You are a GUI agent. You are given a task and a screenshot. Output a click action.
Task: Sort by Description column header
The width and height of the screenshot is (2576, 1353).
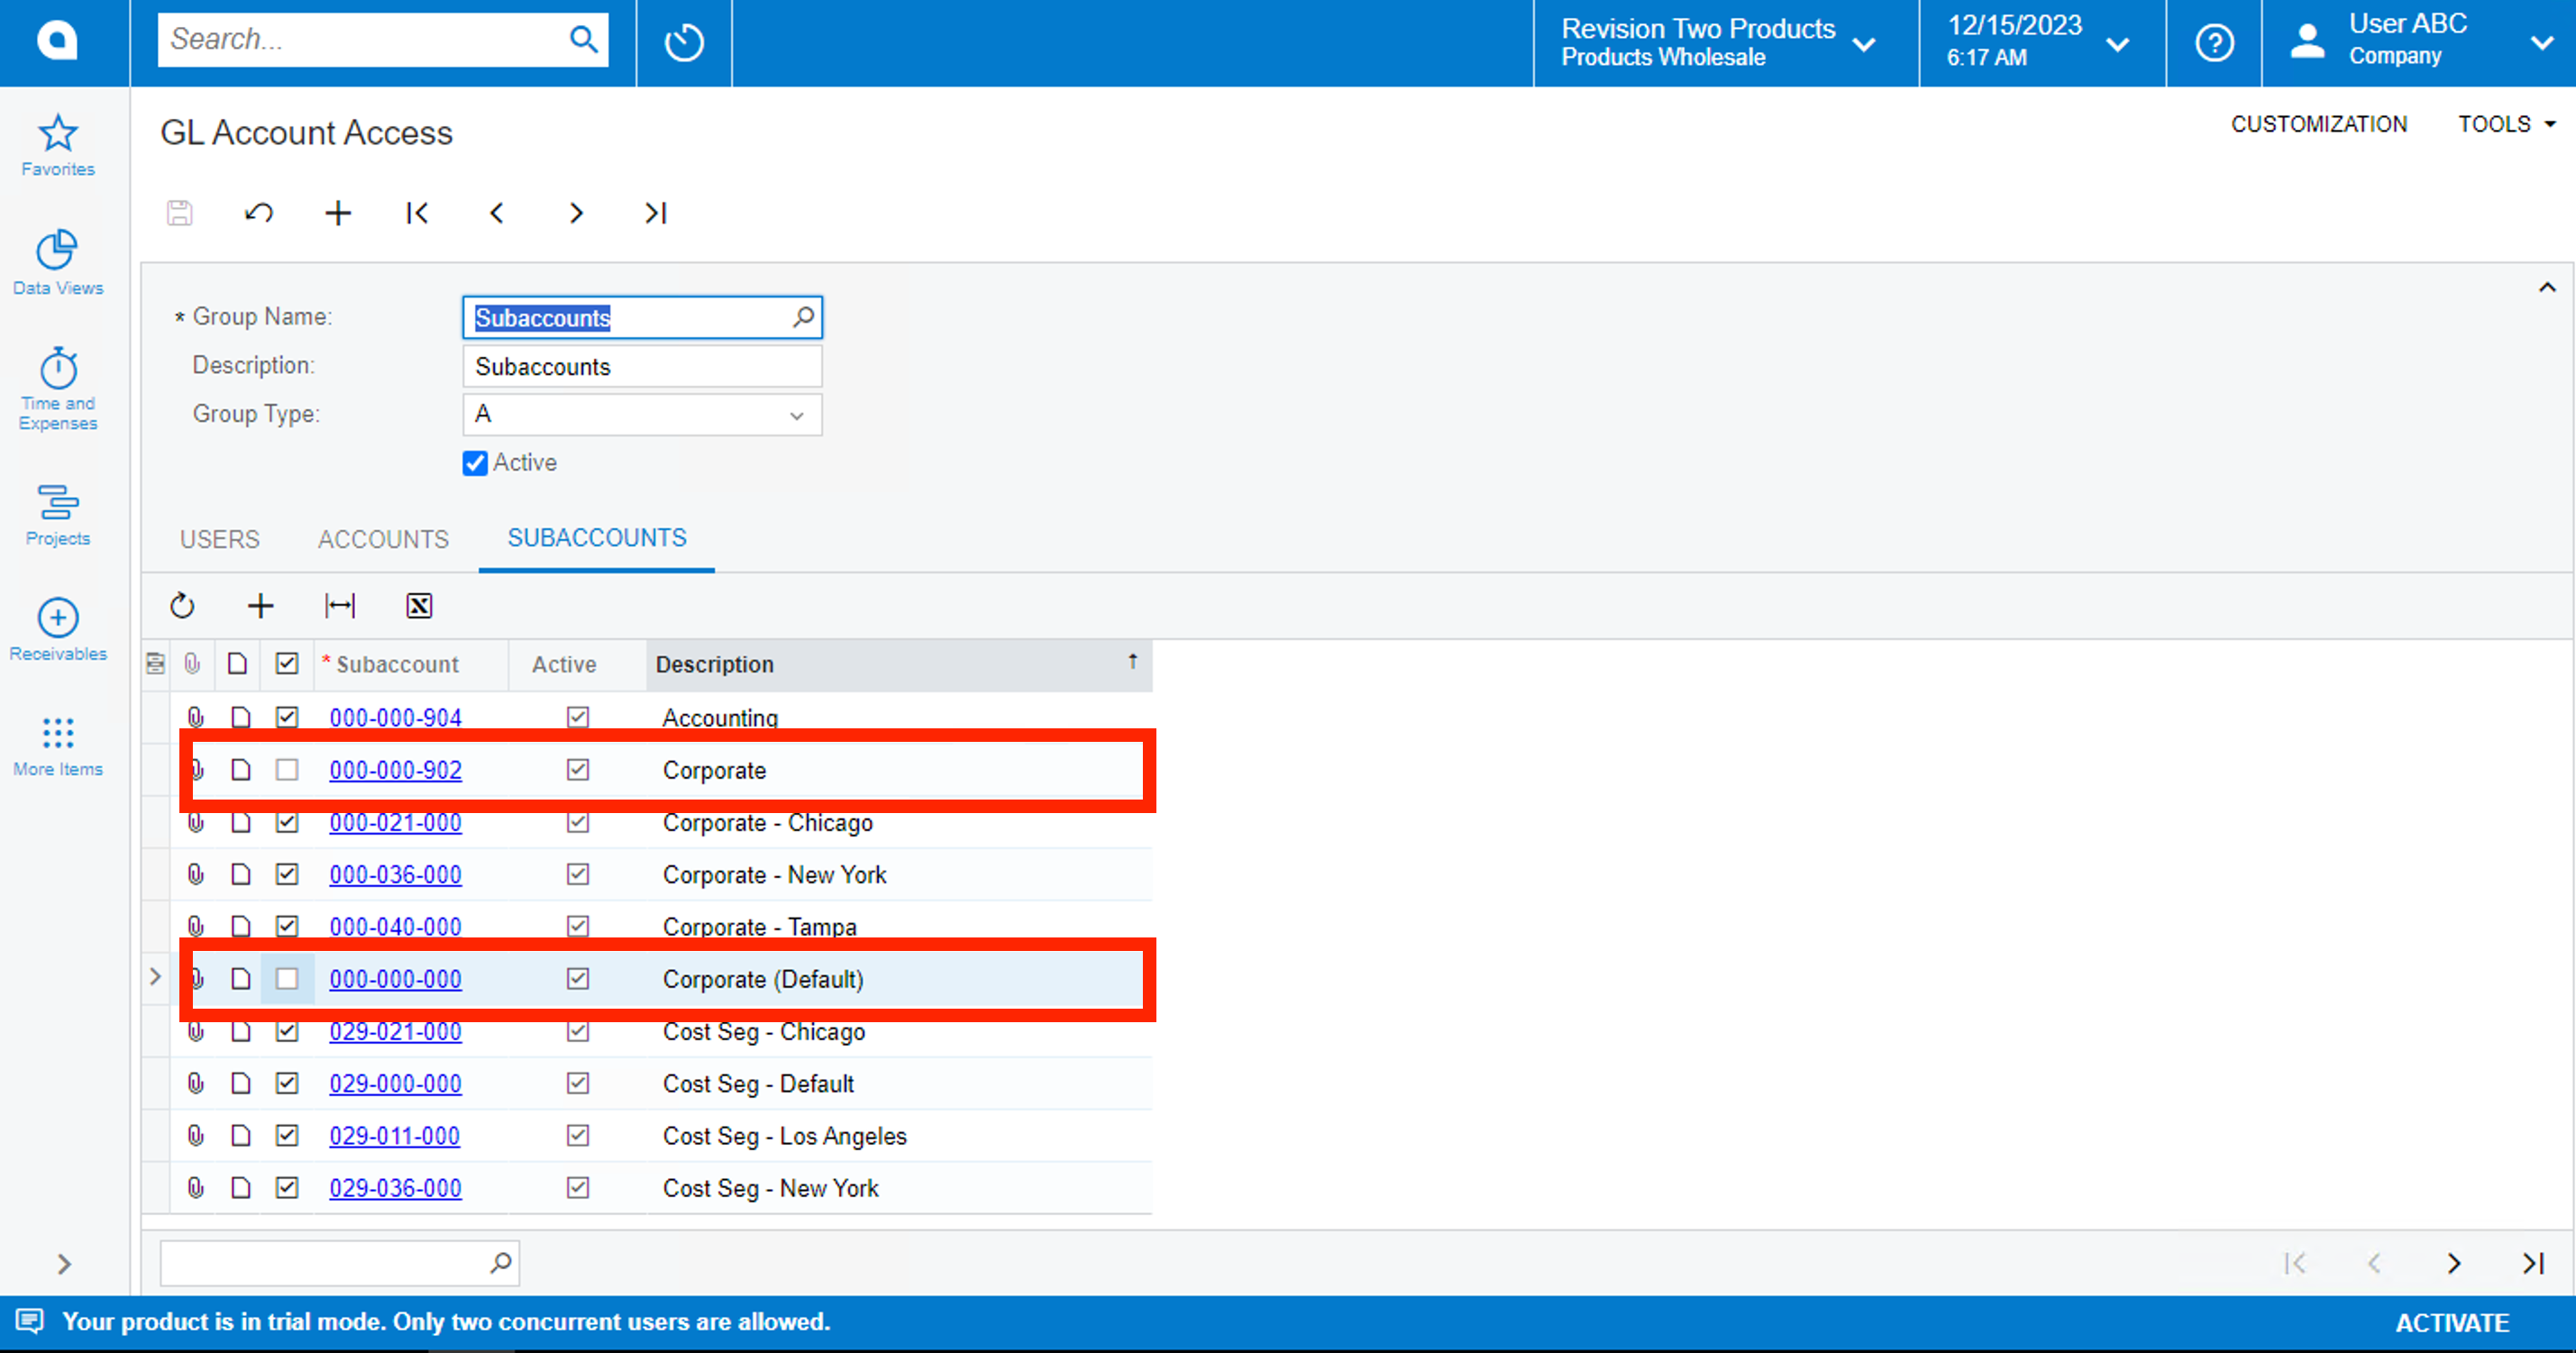pyautogui.click(x=898, y=664)
